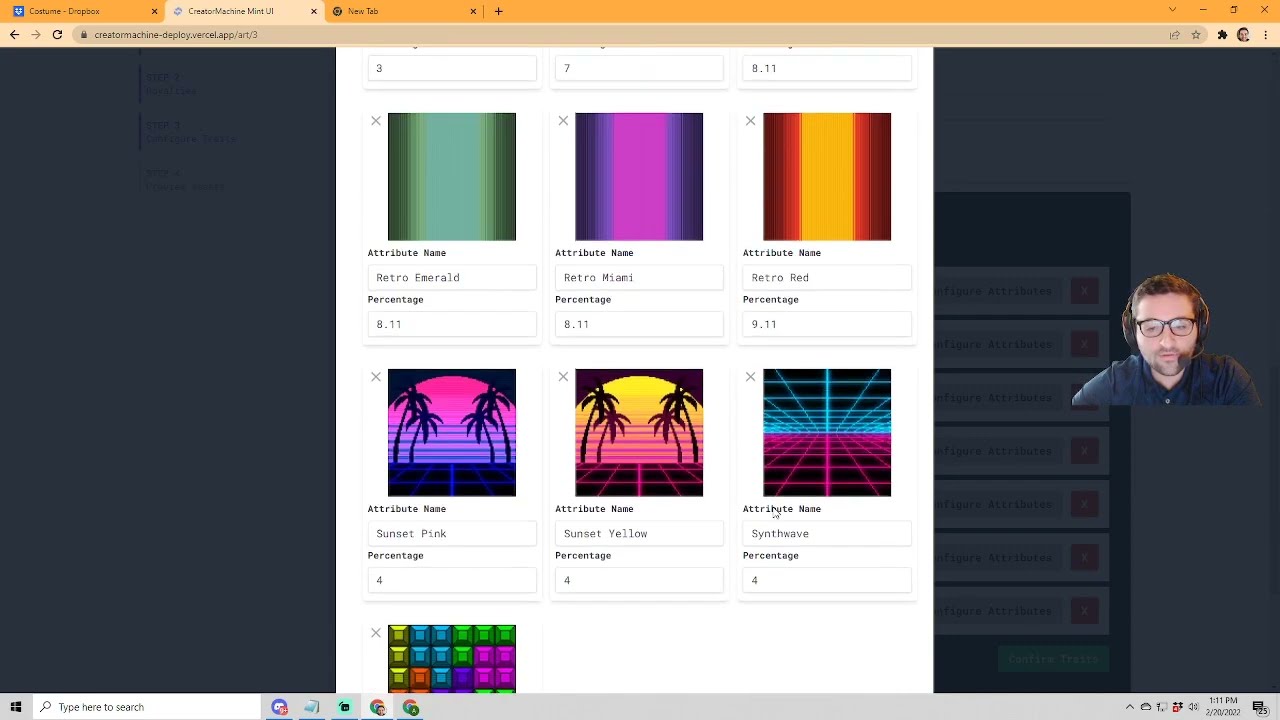Open OneDrive cloud tray icon
The width and height of the screenshot is (1280, 720).
click(x=1146, y=707)
